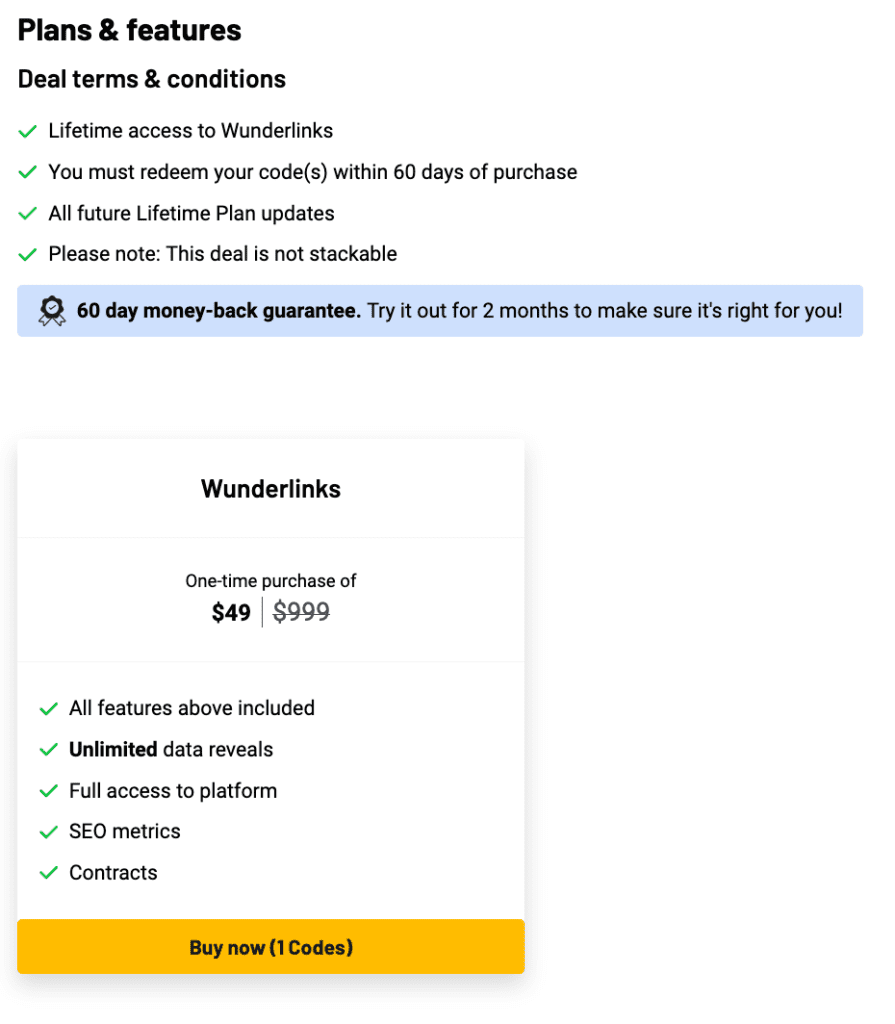Click the Contracts feature text
895x1024 pixels.
point(114,873)
